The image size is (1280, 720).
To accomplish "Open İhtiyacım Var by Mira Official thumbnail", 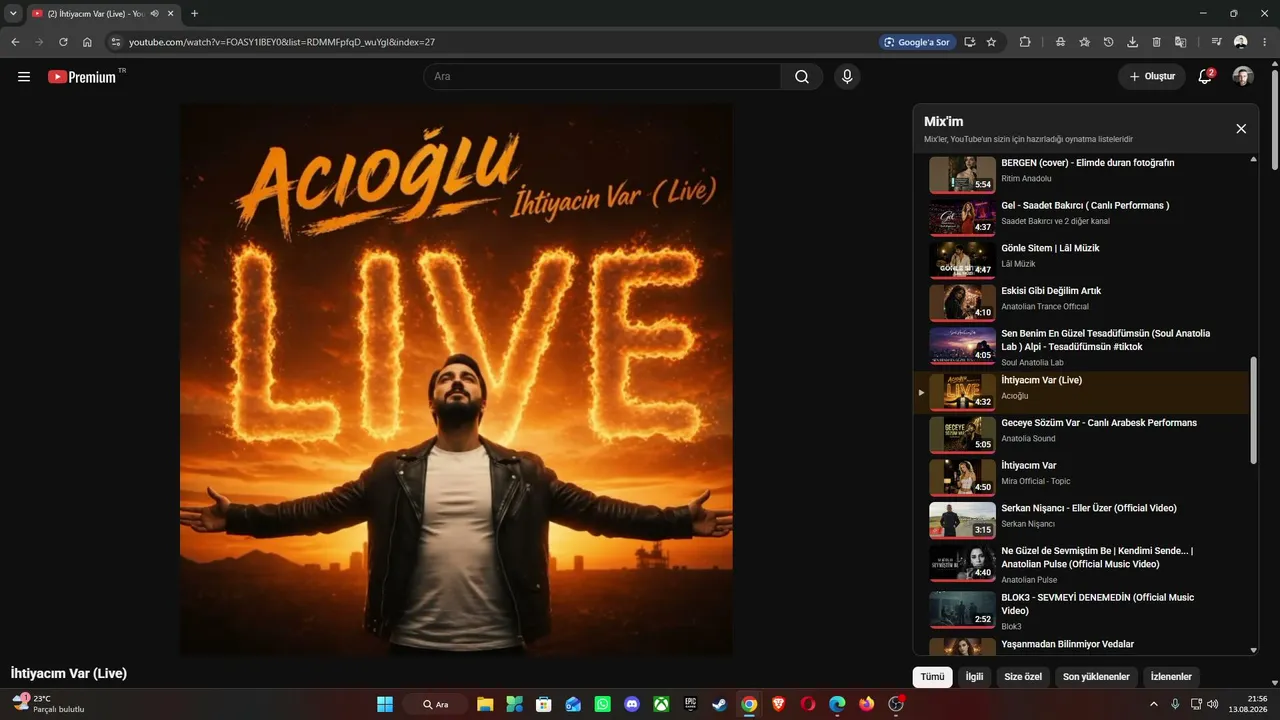I will (x=962, y=478).
